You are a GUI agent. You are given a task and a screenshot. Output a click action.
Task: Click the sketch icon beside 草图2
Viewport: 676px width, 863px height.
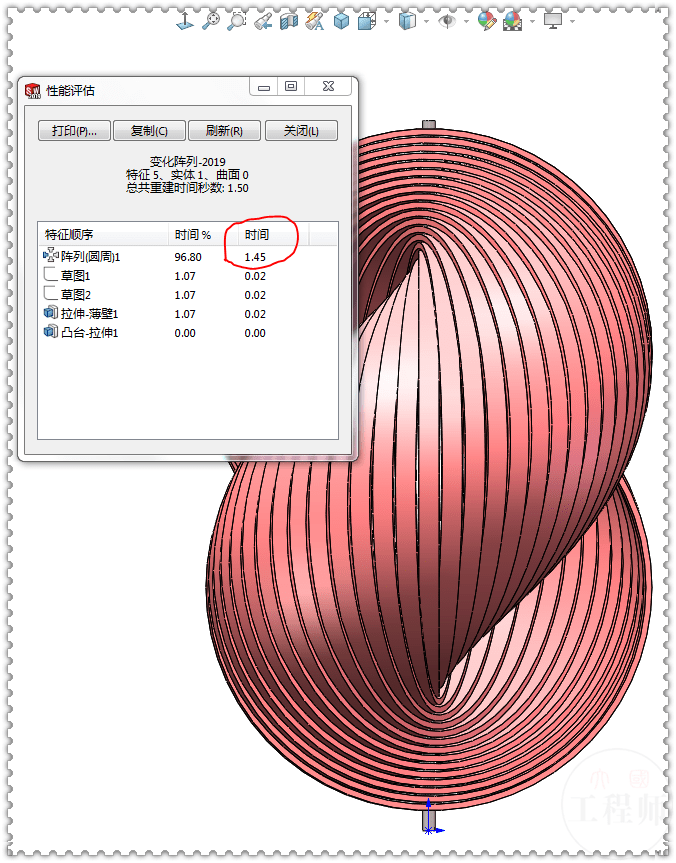pos(51,293)
